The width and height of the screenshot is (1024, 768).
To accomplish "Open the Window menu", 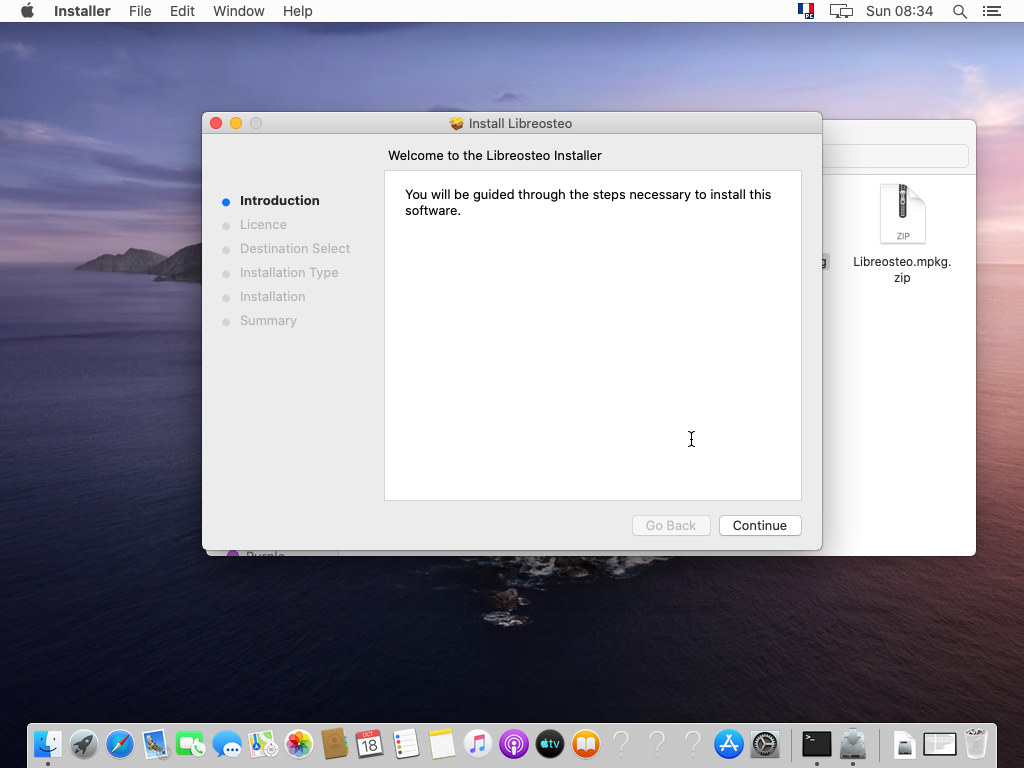I will click(238, 11).
